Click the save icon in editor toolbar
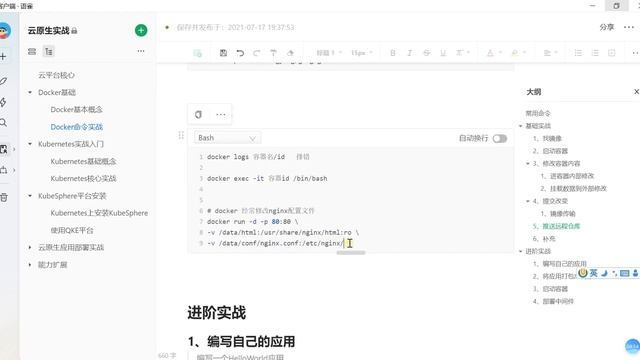 tap(223, 53)
